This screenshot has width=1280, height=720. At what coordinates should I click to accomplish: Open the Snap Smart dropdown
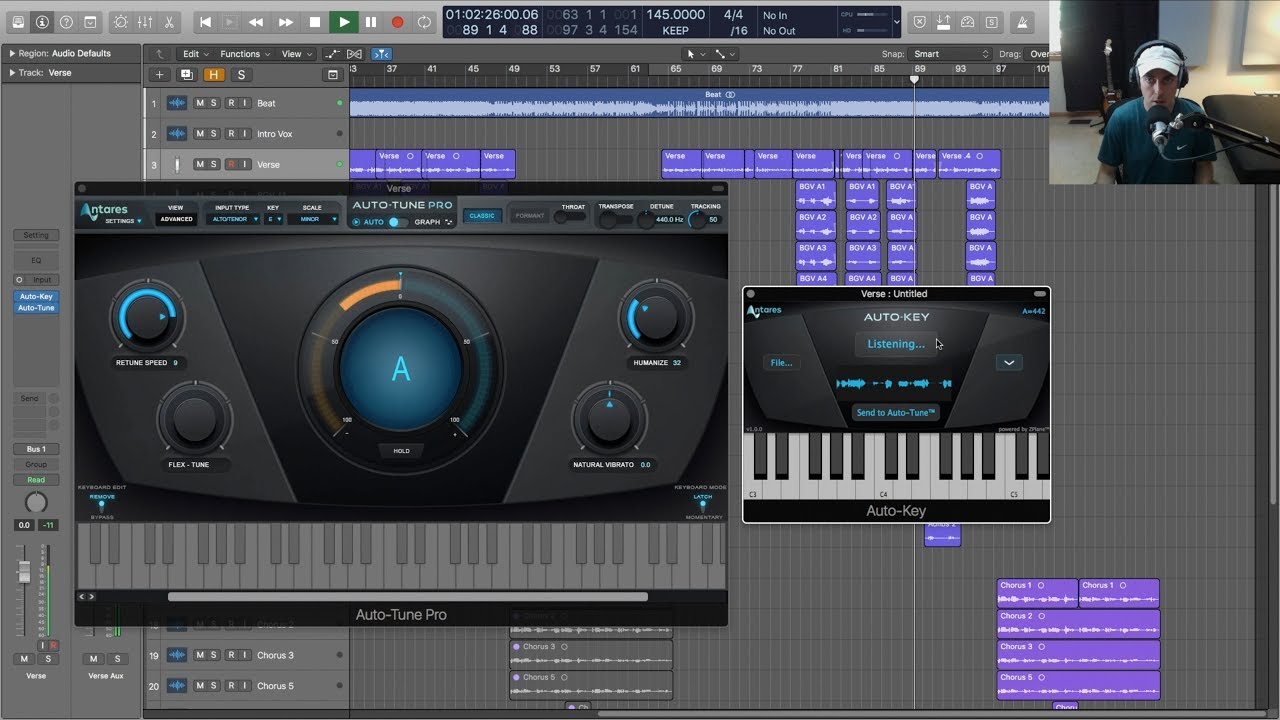pyautogui.click(x=950, y=54)
